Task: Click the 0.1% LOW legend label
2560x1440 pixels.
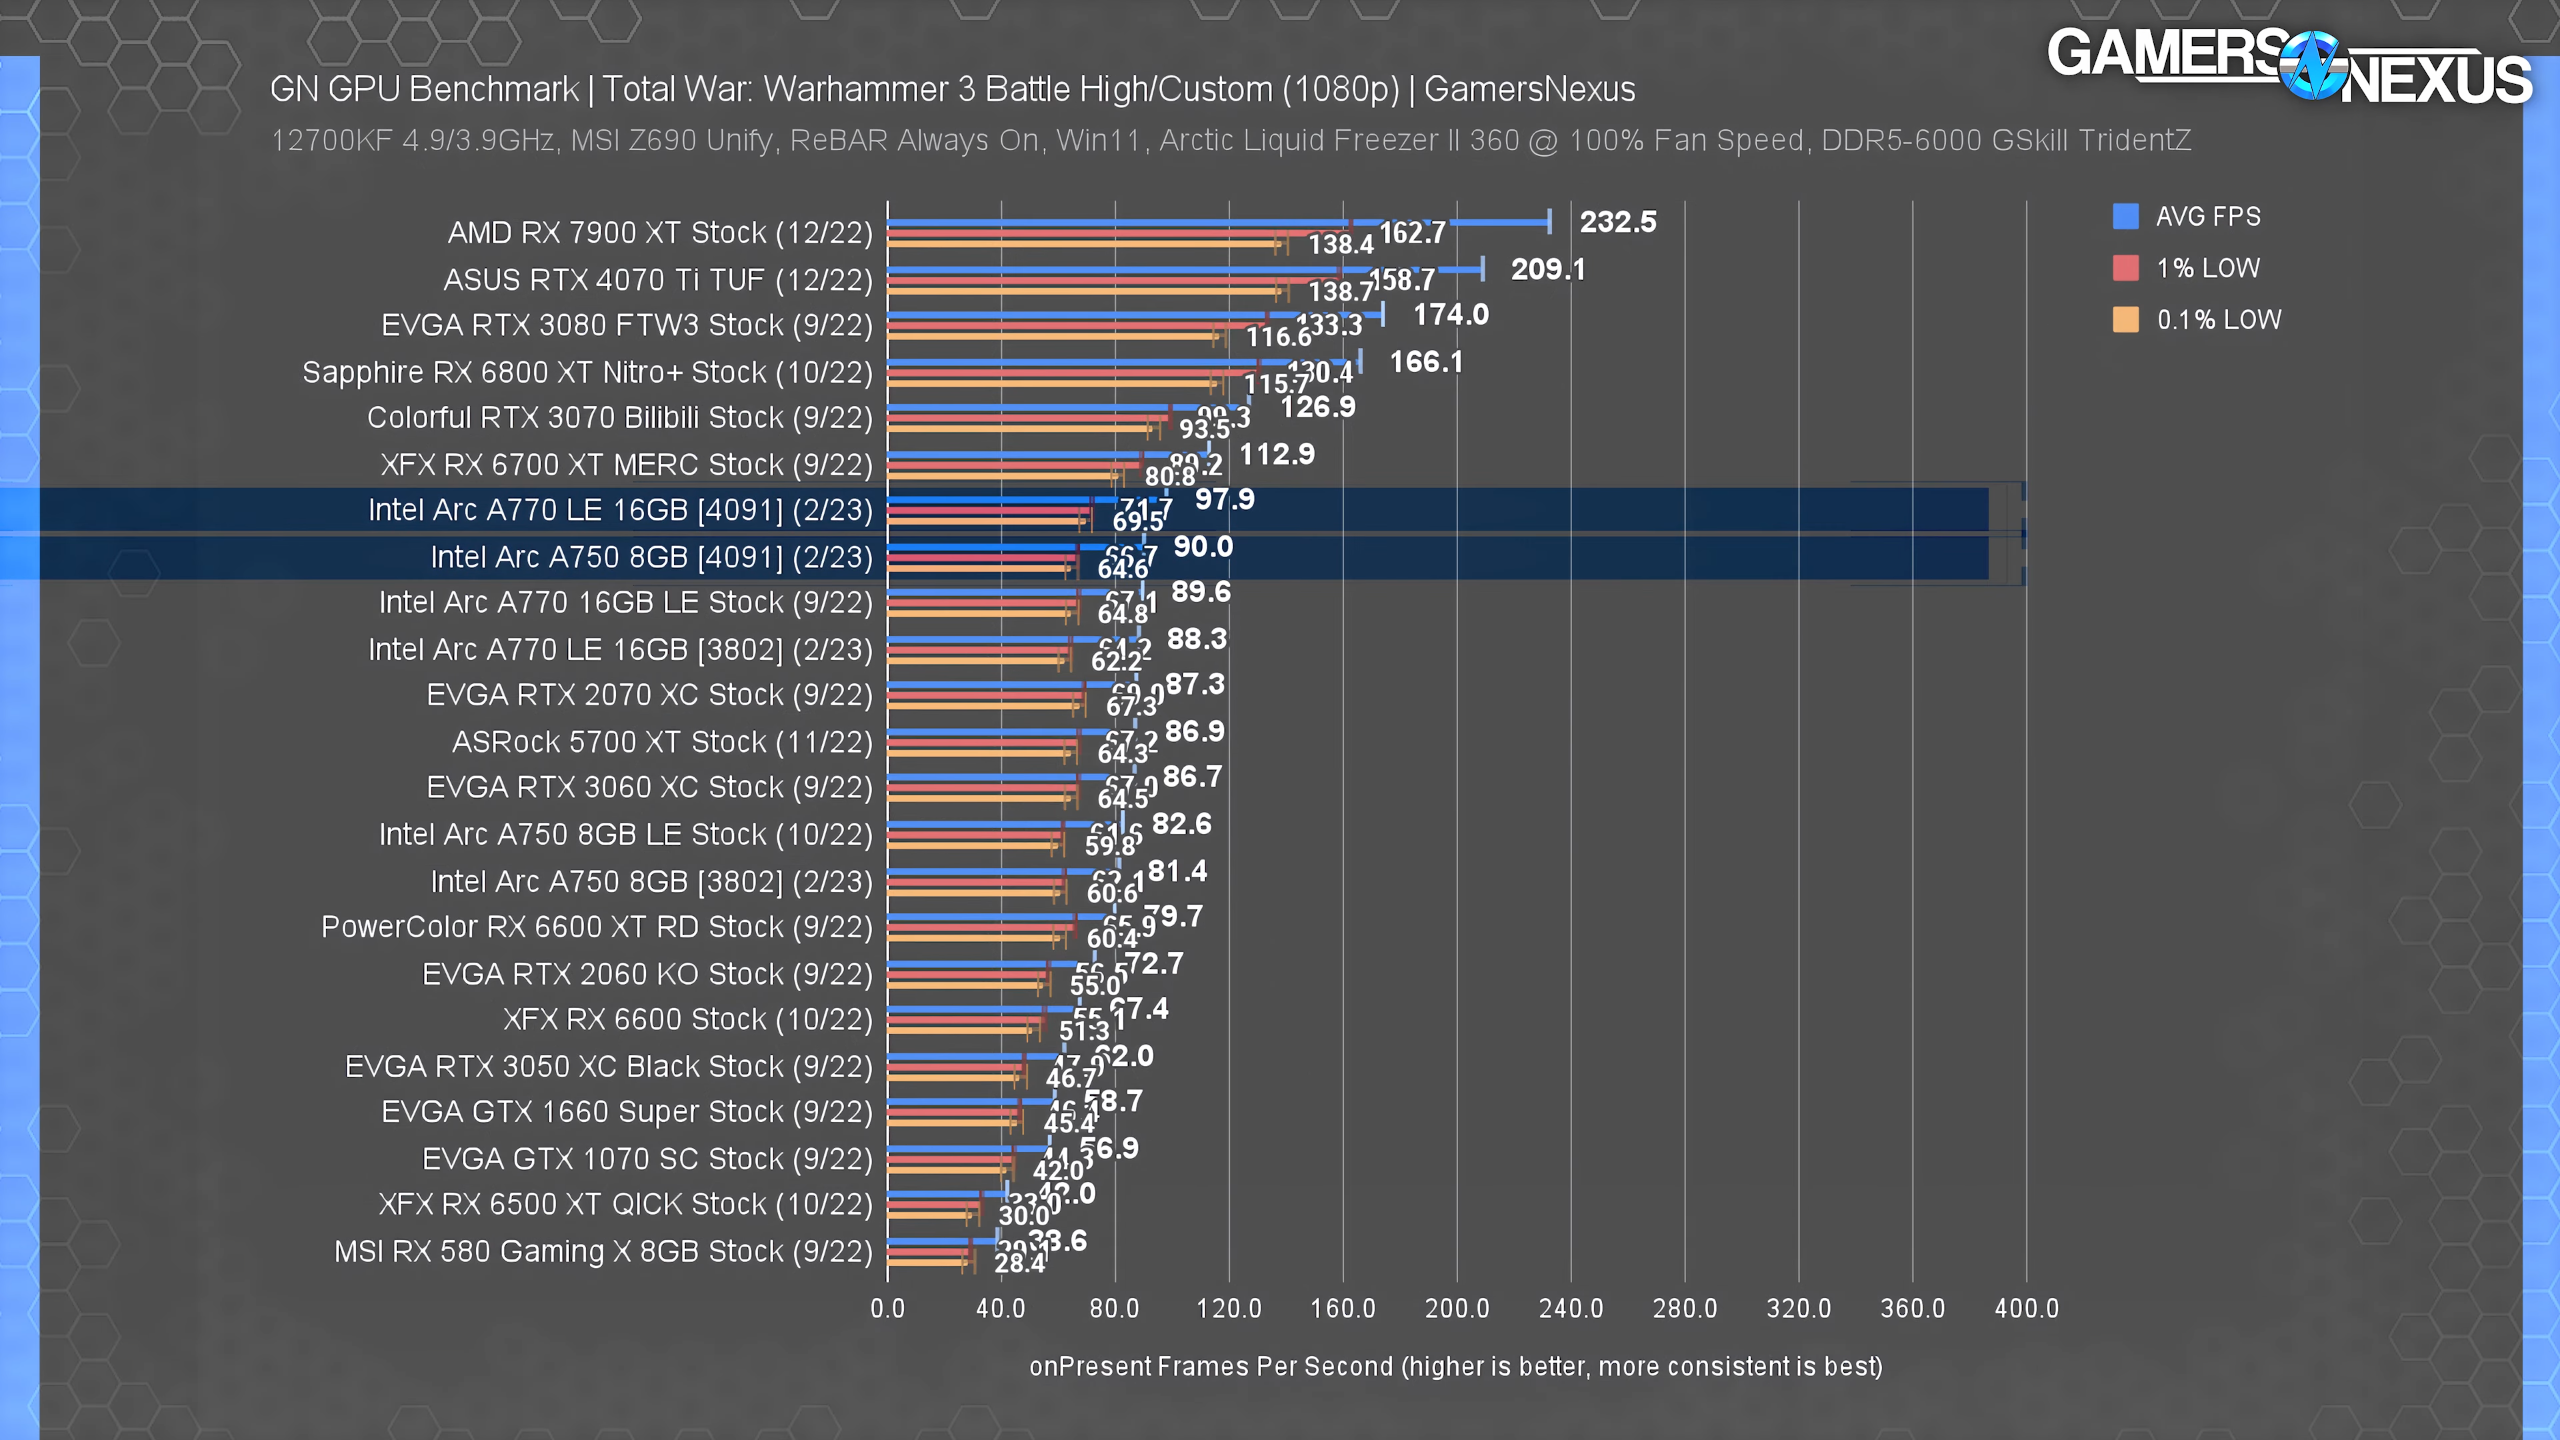Action: 2219,320
